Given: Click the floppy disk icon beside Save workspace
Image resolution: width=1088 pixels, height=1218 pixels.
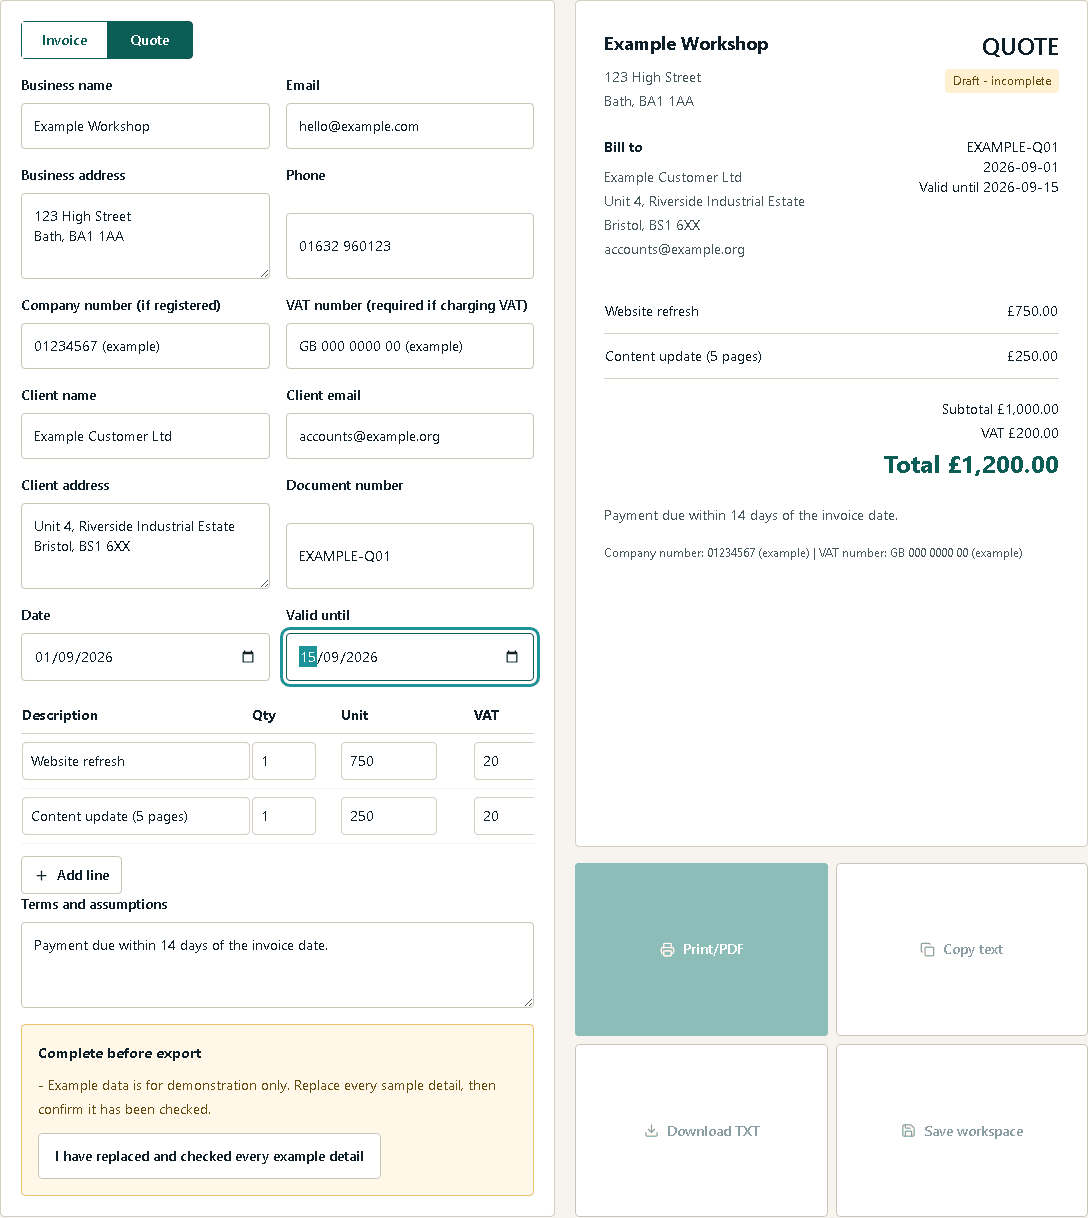Looking at the screenshot, I should (908, 1131).
